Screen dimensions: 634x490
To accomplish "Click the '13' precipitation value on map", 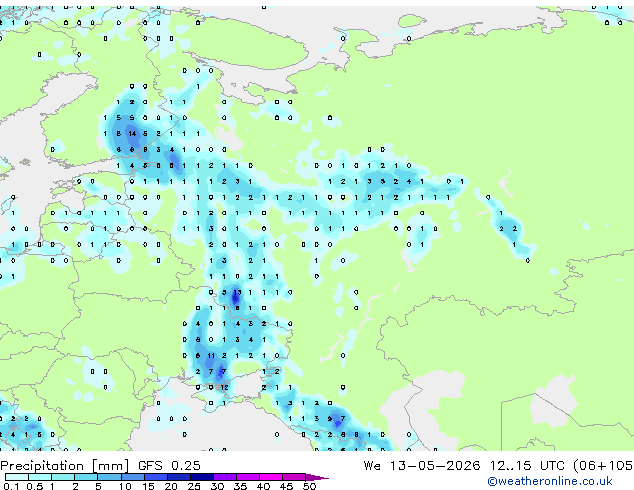I will click(x=237, y=292).
